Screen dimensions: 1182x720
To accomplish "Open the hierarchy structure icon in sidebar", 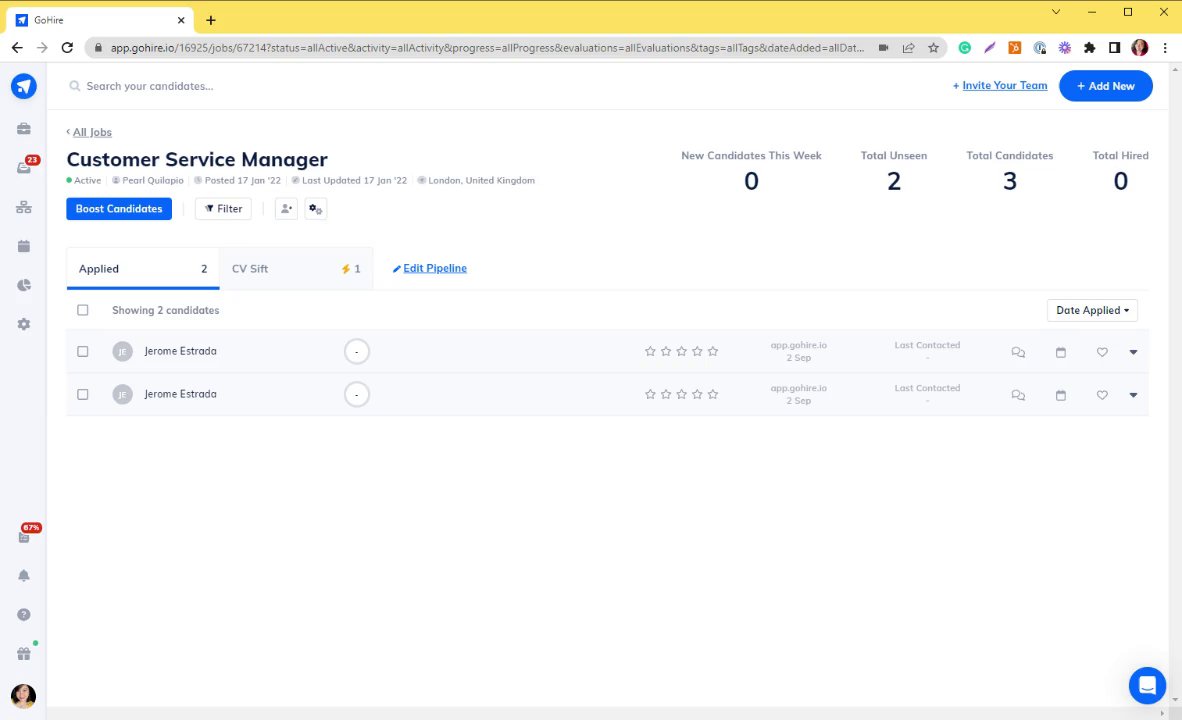I will pos(23,207).
